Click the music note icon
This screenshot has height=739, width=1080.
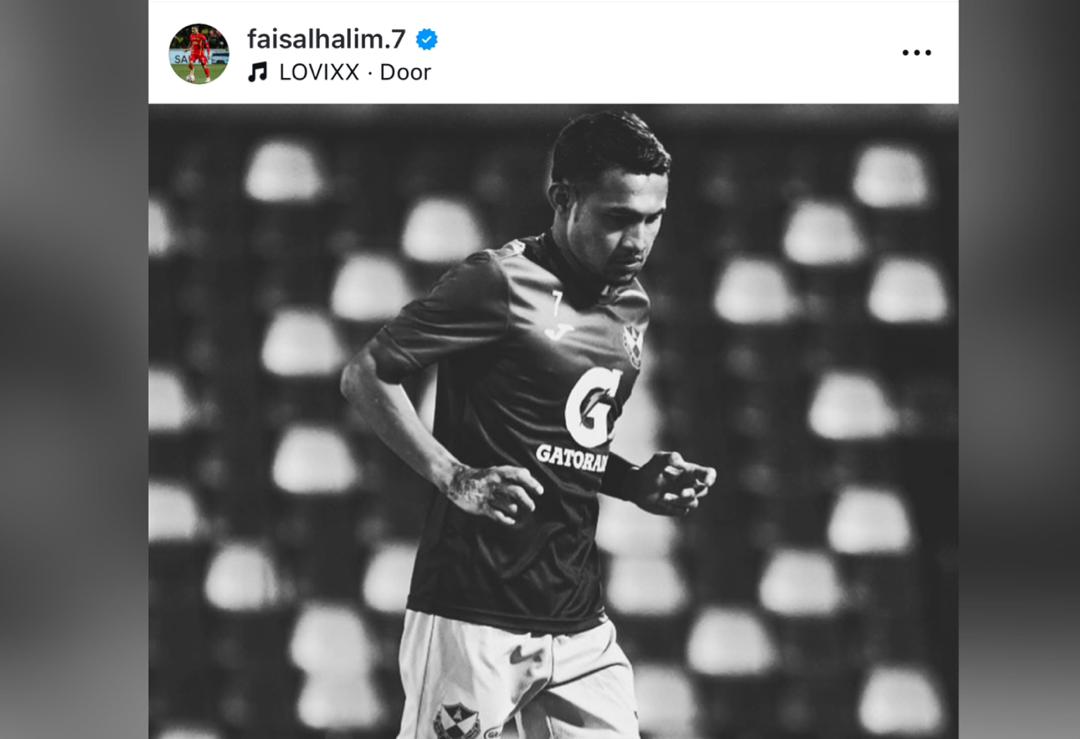pyautogui.click(x=258, y=72)
